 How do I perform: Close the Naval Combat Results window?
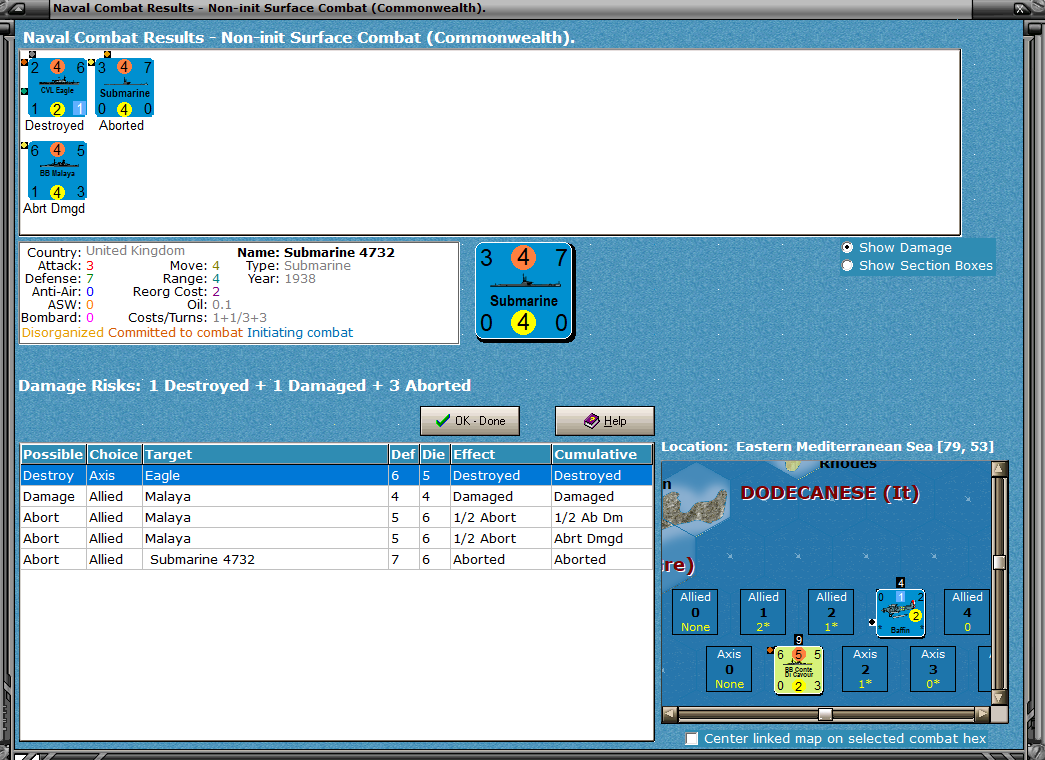tap(1021, 9)
